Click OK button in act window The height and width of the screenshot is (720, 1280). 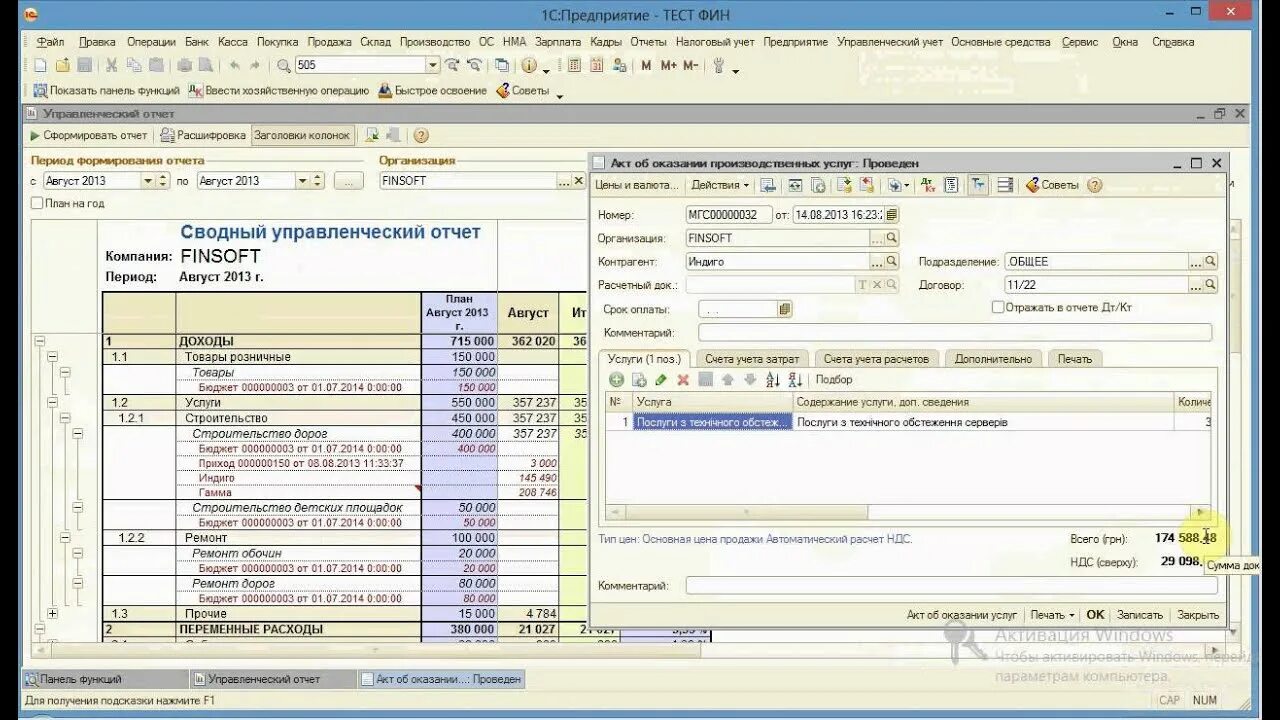click(x=1096, y=615)
